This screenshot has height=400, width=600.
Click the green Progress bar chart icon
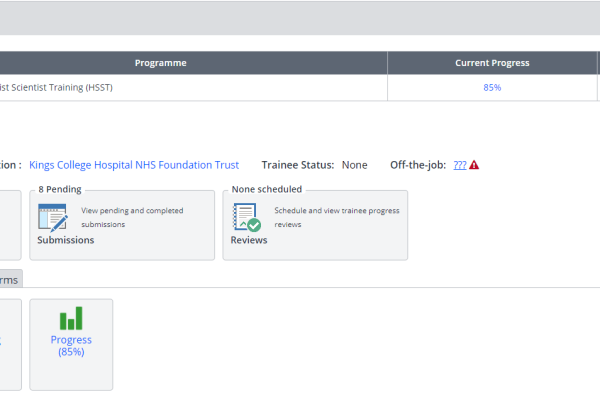coord(71,318)
